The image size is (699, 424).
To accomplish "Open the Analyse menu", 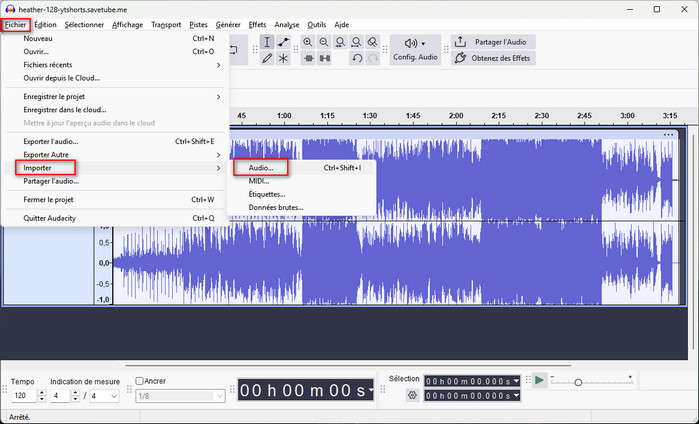I will click(287, 25).
